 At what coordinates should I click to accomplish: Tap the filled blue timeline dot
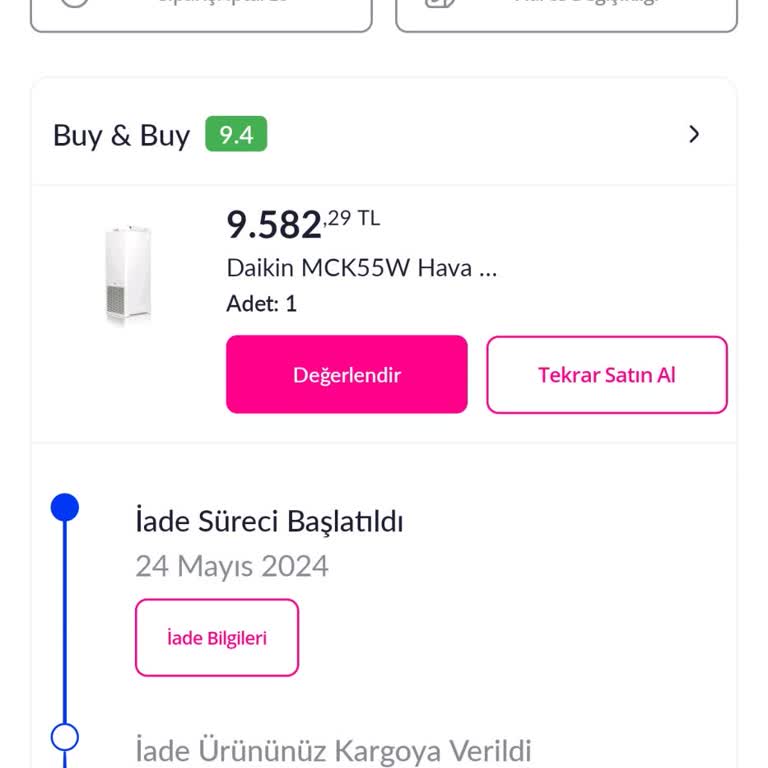[65, 508]
